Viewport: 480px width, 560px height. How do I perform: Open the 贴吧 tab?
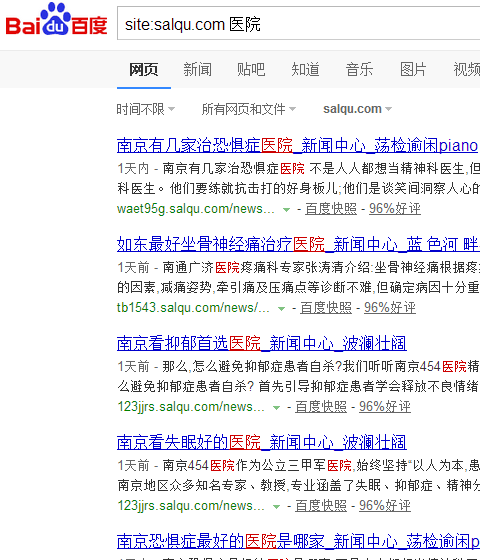pyautogui.click(x=251, y=69)
